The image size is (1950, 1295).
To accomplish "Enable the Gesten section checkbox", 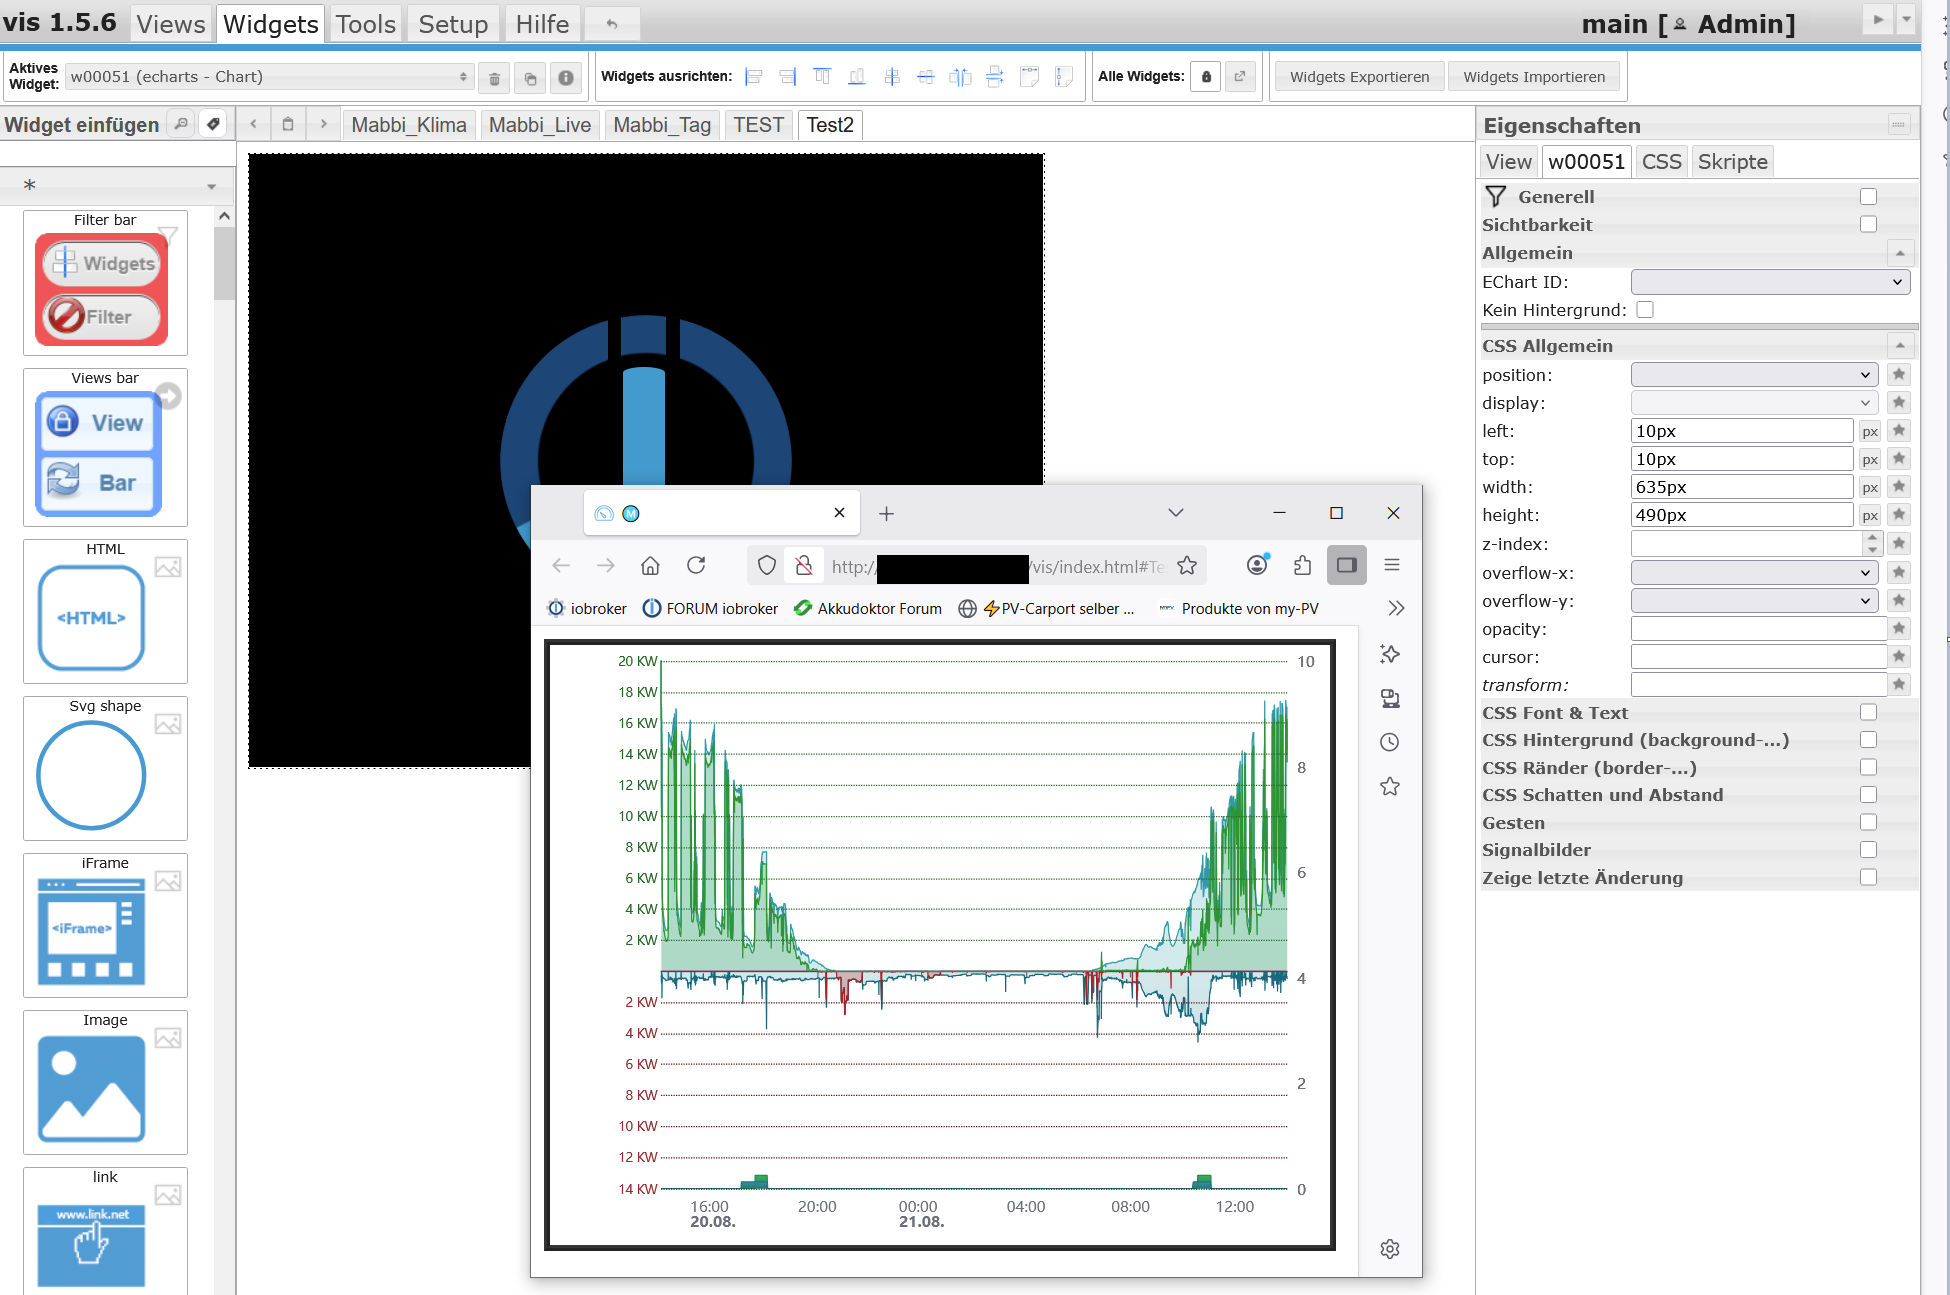I will point(1868,823).
